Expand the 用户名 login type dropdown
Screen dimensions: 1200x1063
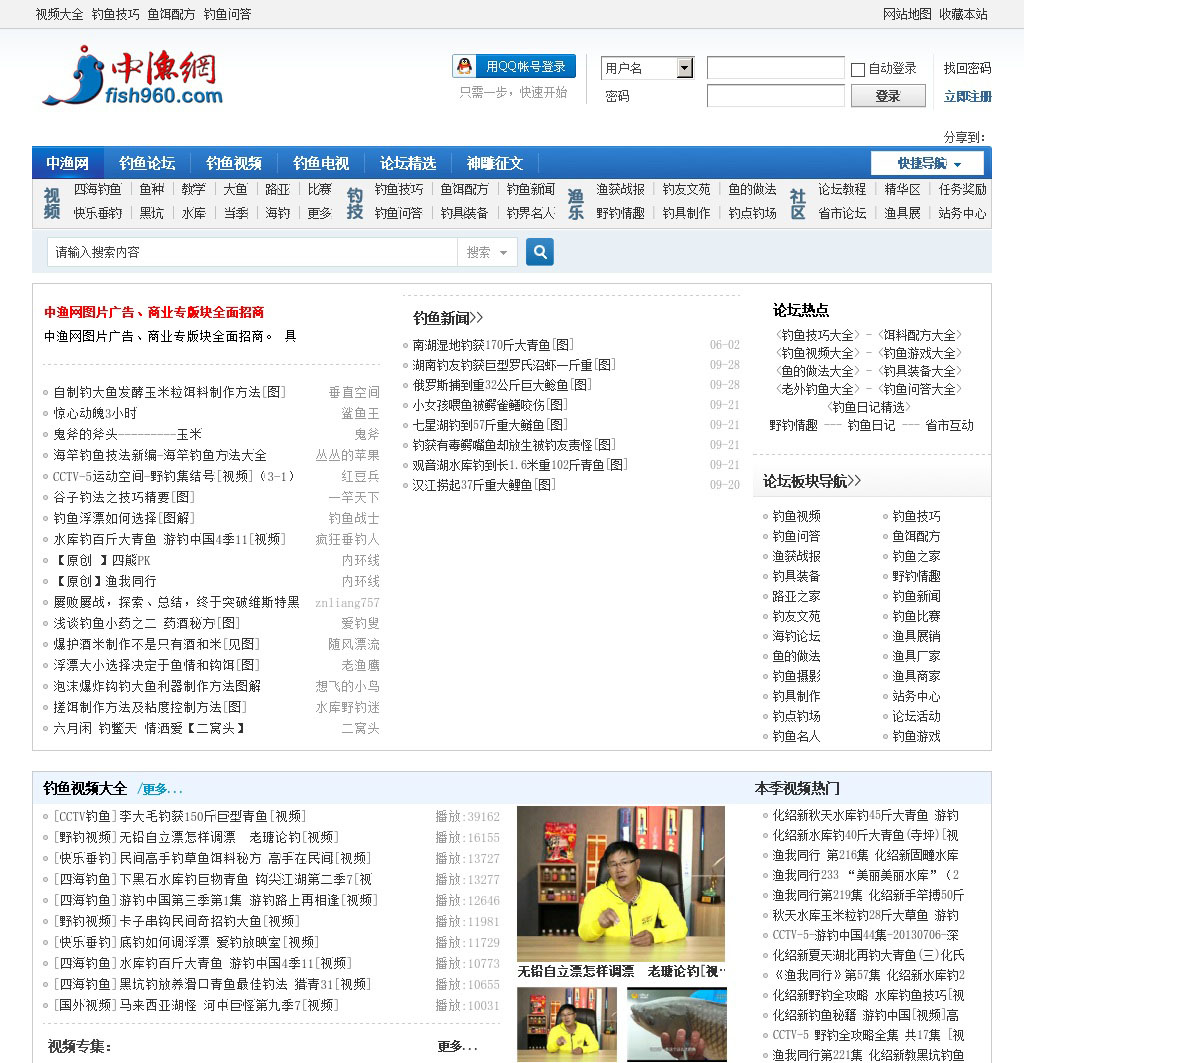(x=685, y=68)
